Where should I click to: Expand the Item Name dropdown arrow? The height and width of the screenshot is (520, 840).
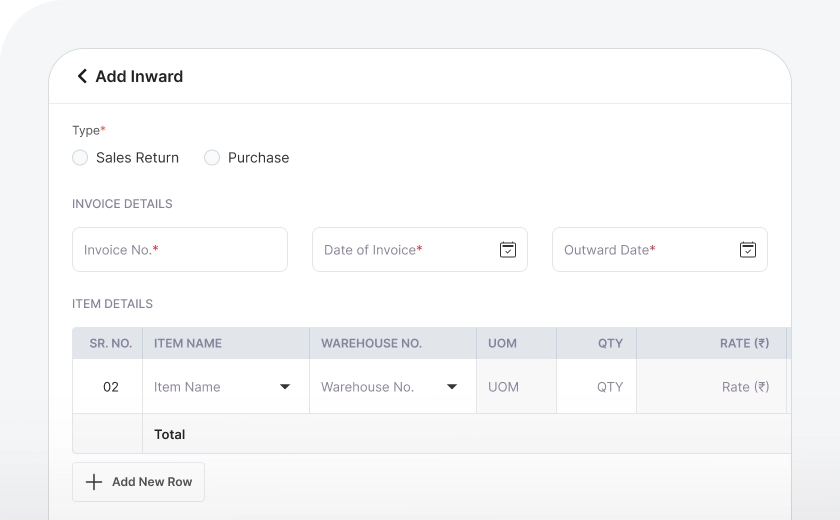[285, 387]
